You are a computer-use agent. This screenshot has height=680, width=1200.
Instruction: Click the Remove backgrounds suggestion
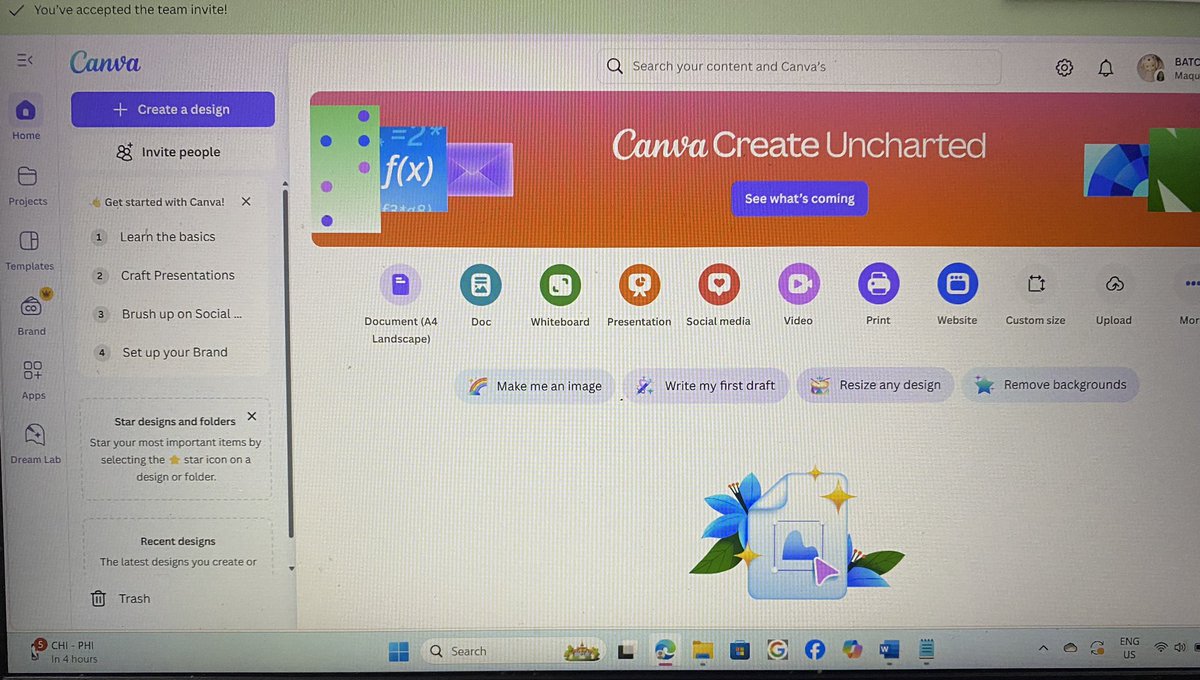pos(1050,385)
